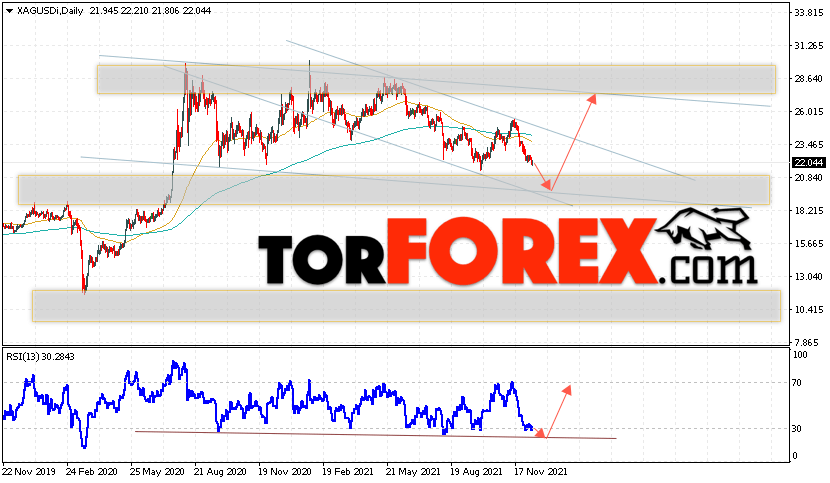Click the 7.865 price scale label
Screen dimensions: 830x483
click(810, 342)
